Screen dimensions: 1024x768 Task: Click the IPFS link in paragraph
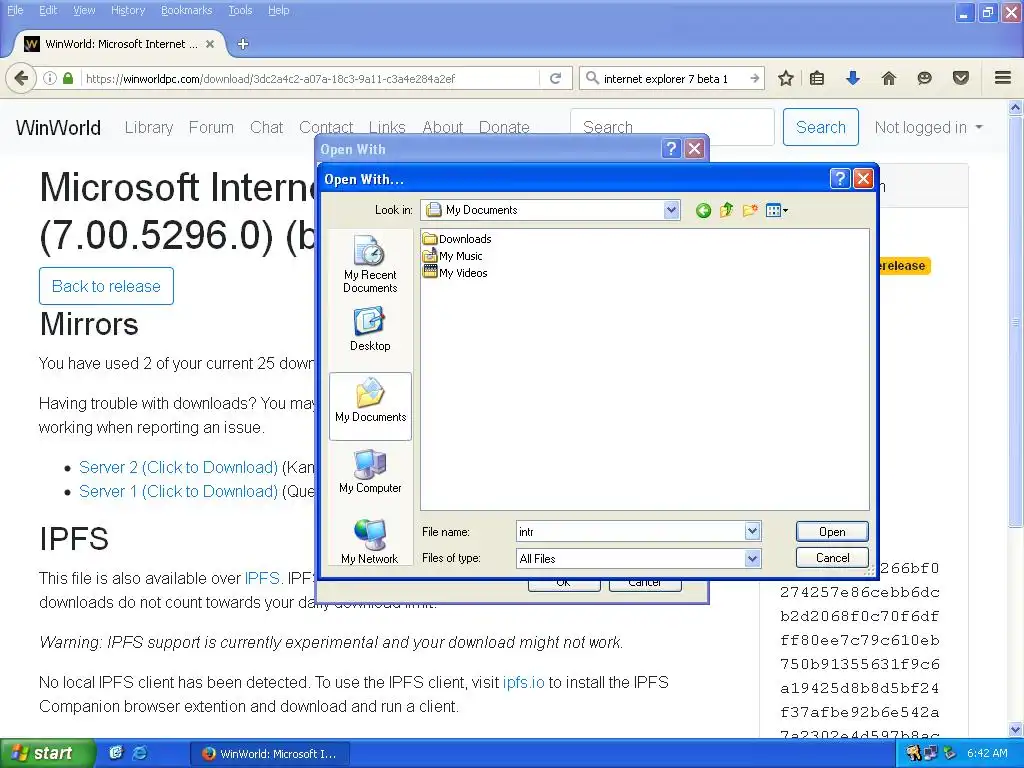[x=262, y=578]
